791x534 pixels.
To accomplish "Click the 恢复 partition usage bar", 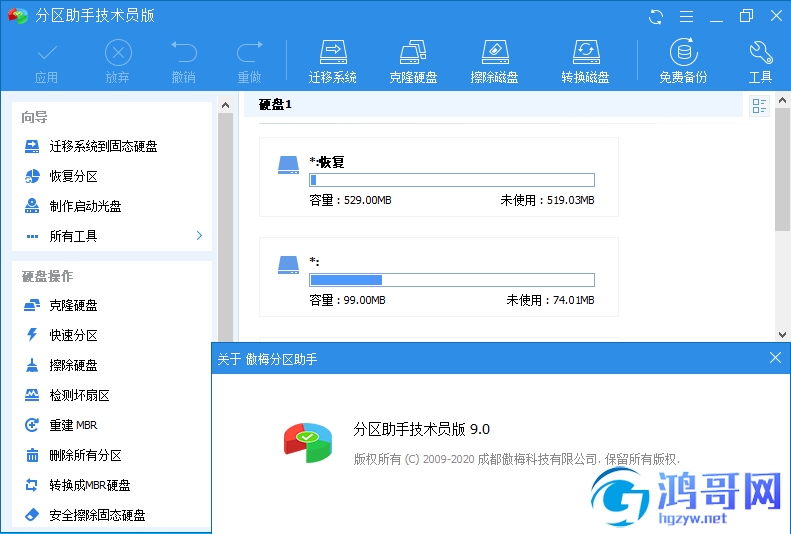I will 451,180.
